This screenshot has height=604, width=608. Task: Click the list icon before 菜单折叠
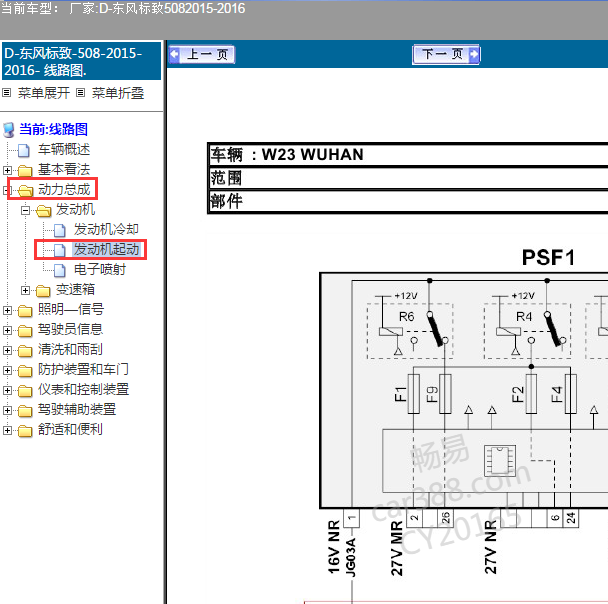tap(80, 93)
